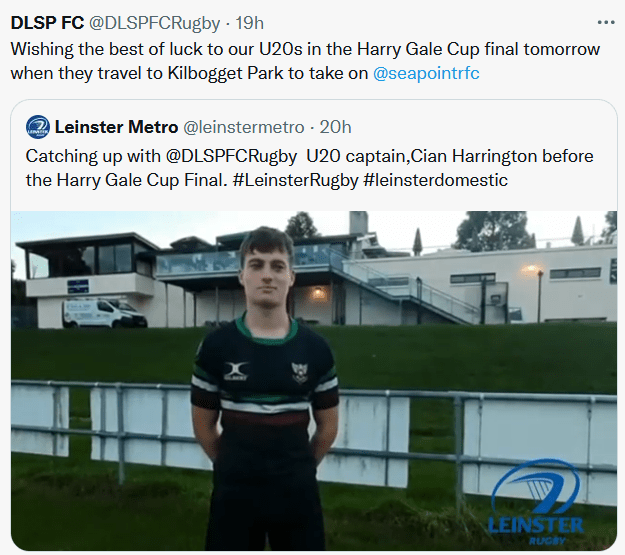Screen dimensions: 625x555
Task: Click the @leinstermetro handle
Action: tap(243, 127)
